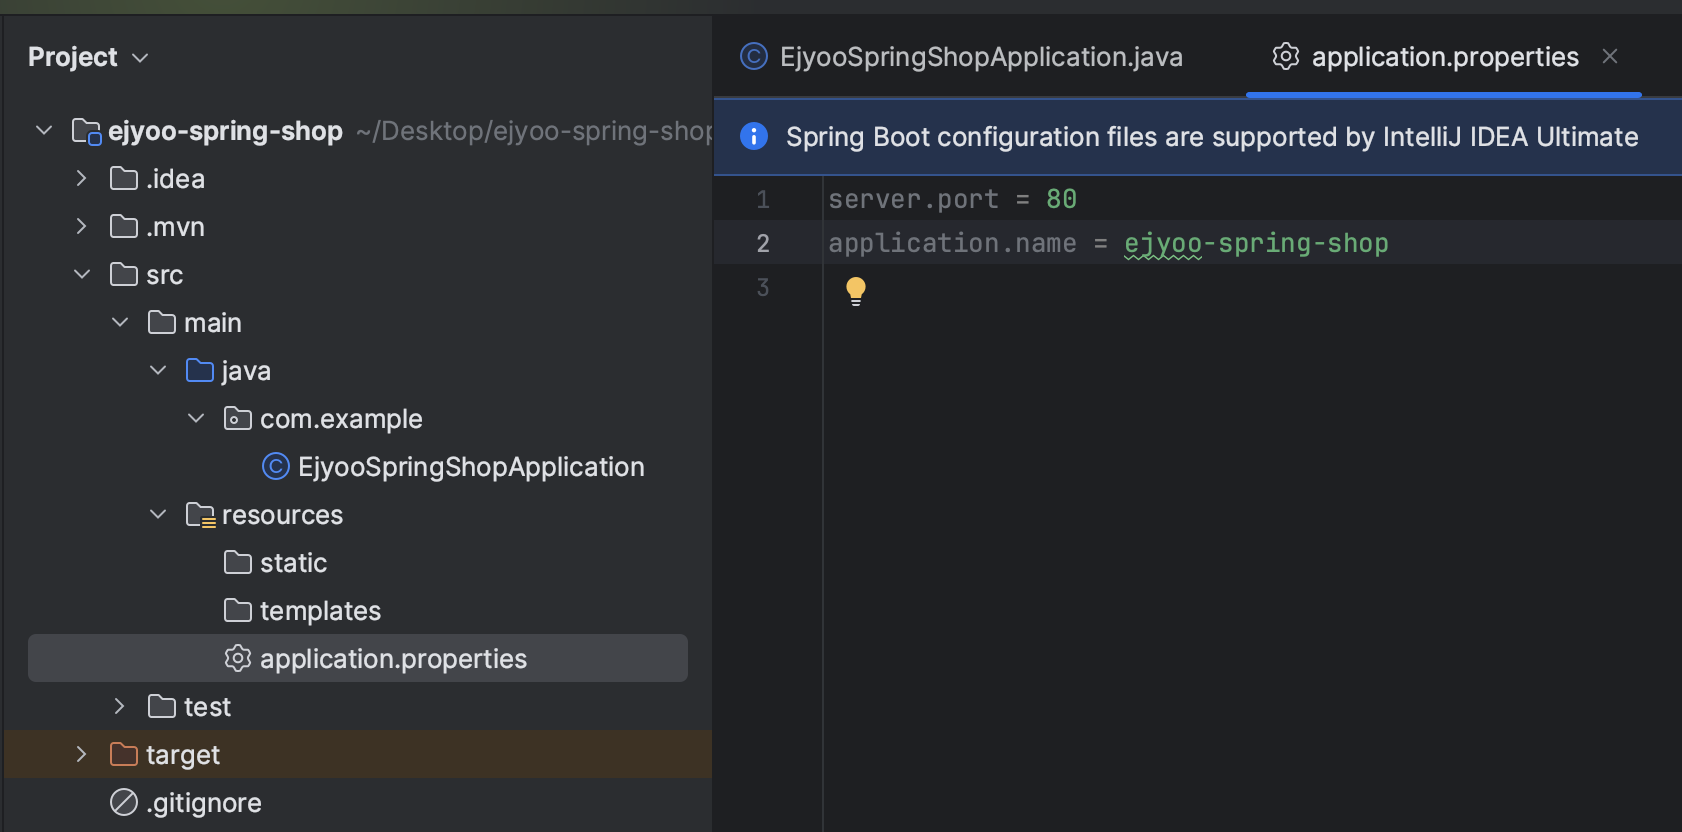The height and width of the screenshot is (832, 1682).
Task: Click the Spring Boot configuration banner text
Action: (x=1212, y=137)
